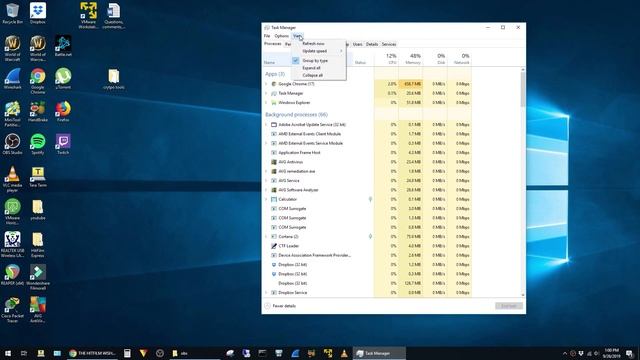Switch to the Services tab
This screenshot has width=640, height=360.
click(x=389, y=44)
